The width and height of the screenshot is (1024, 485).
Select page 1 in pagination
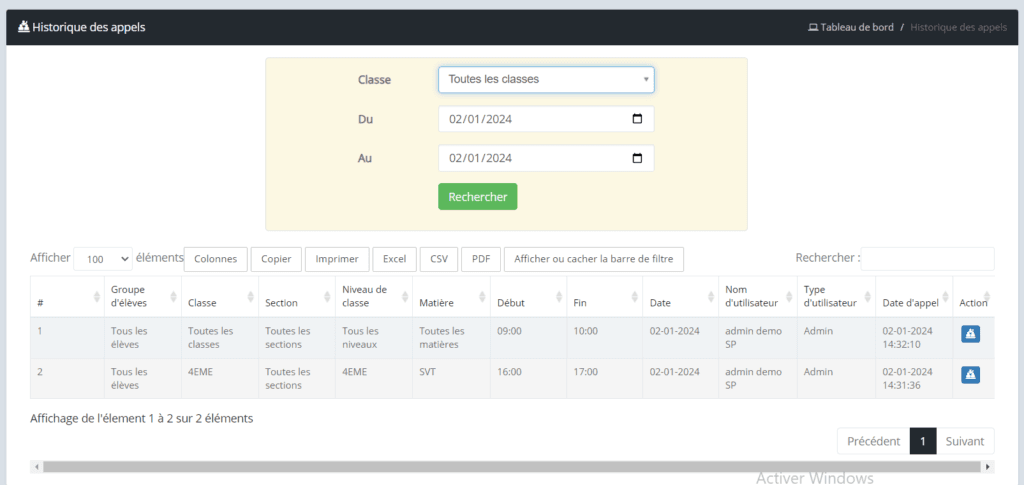tap(922, 441)
